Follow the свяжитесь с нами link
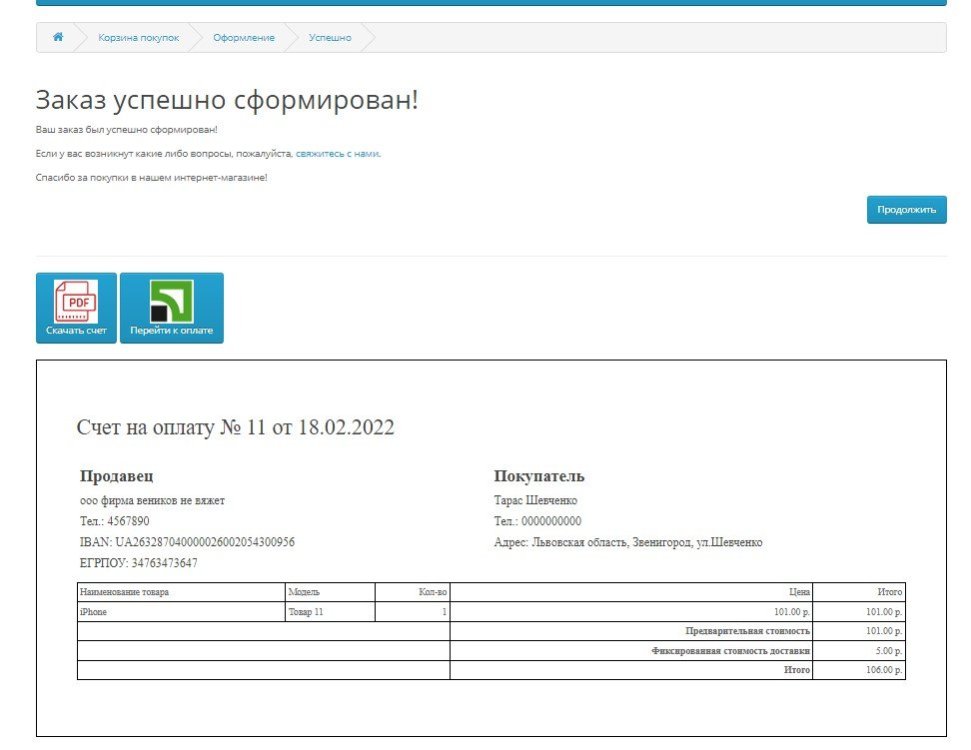971x750 pixels. tap(337, 154)
